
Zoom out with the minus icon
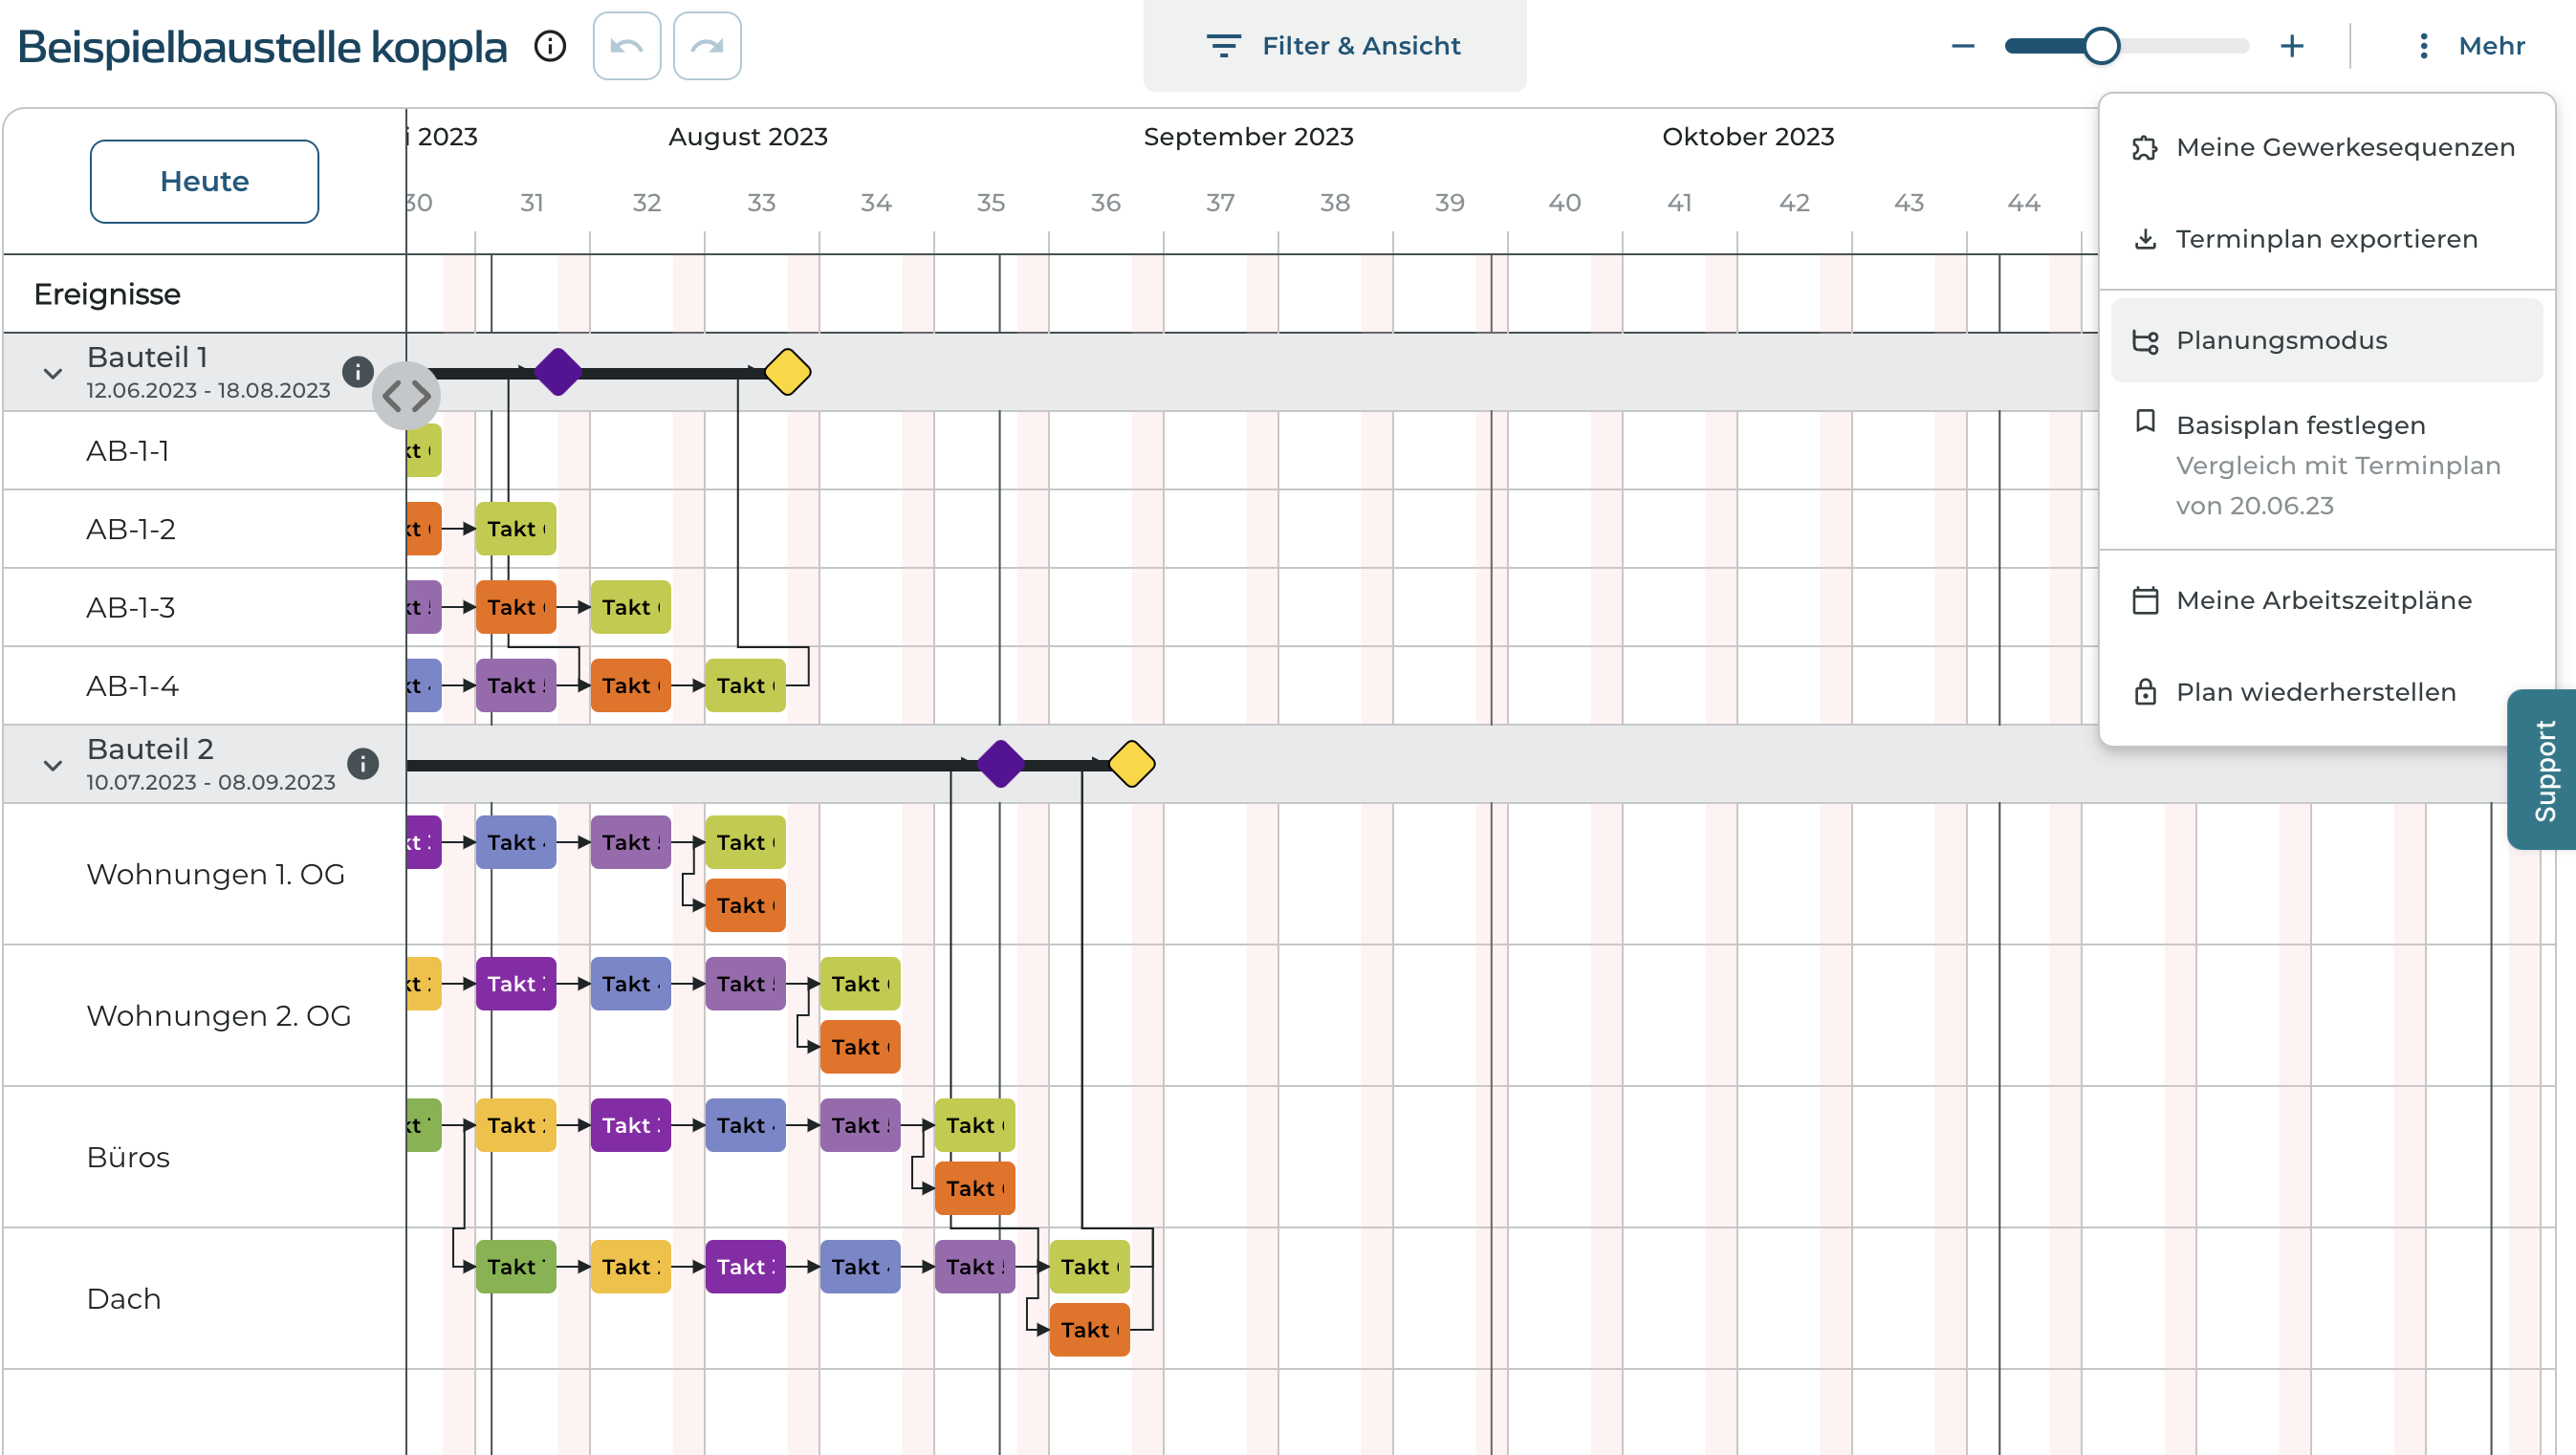tap(1963, 46)
